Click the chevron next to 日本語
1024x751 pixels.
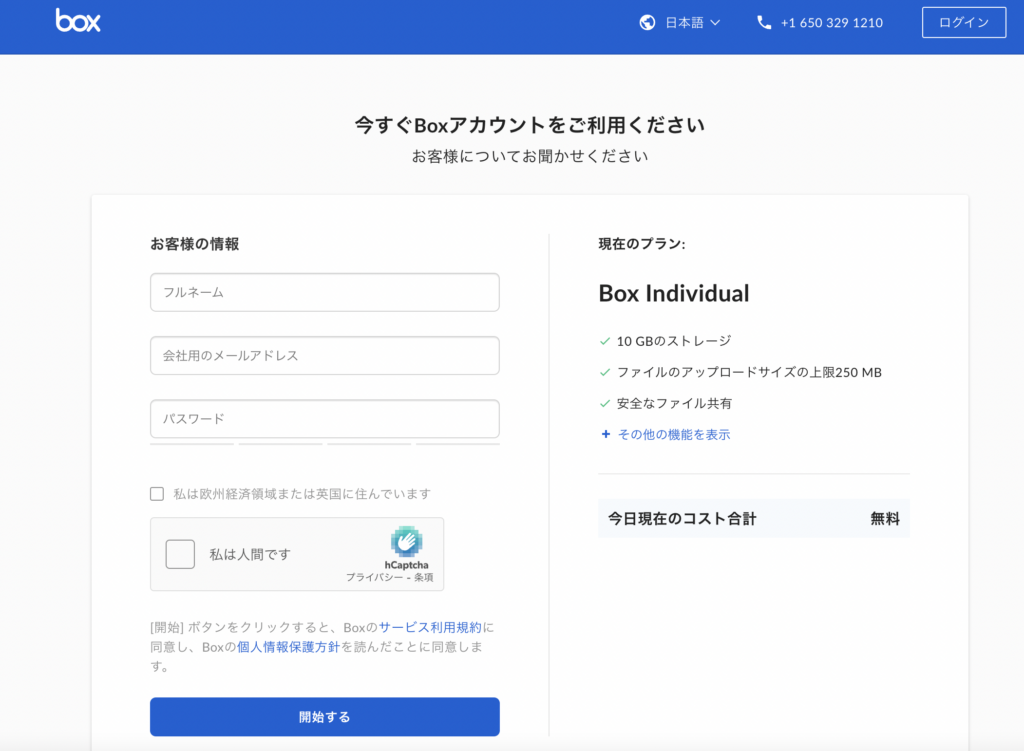click(x=715, y=23)
